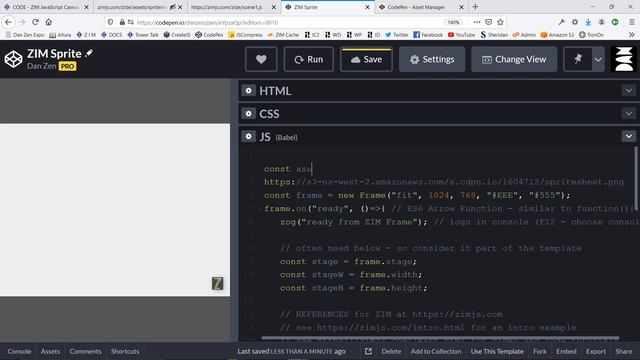Viewport: 640px width, 360px height.
Task: Click the Export button
Action: [x=596, y=351]
